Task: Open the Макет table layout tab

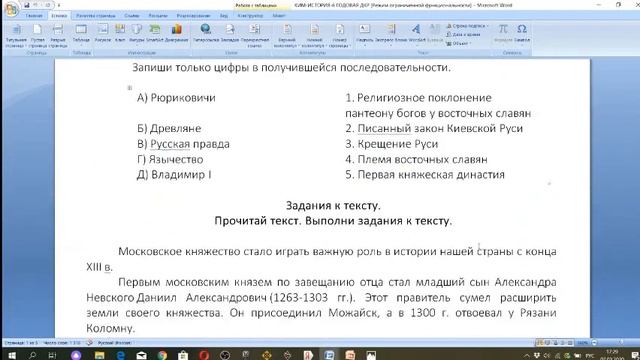Action: (x=279, y=16)
